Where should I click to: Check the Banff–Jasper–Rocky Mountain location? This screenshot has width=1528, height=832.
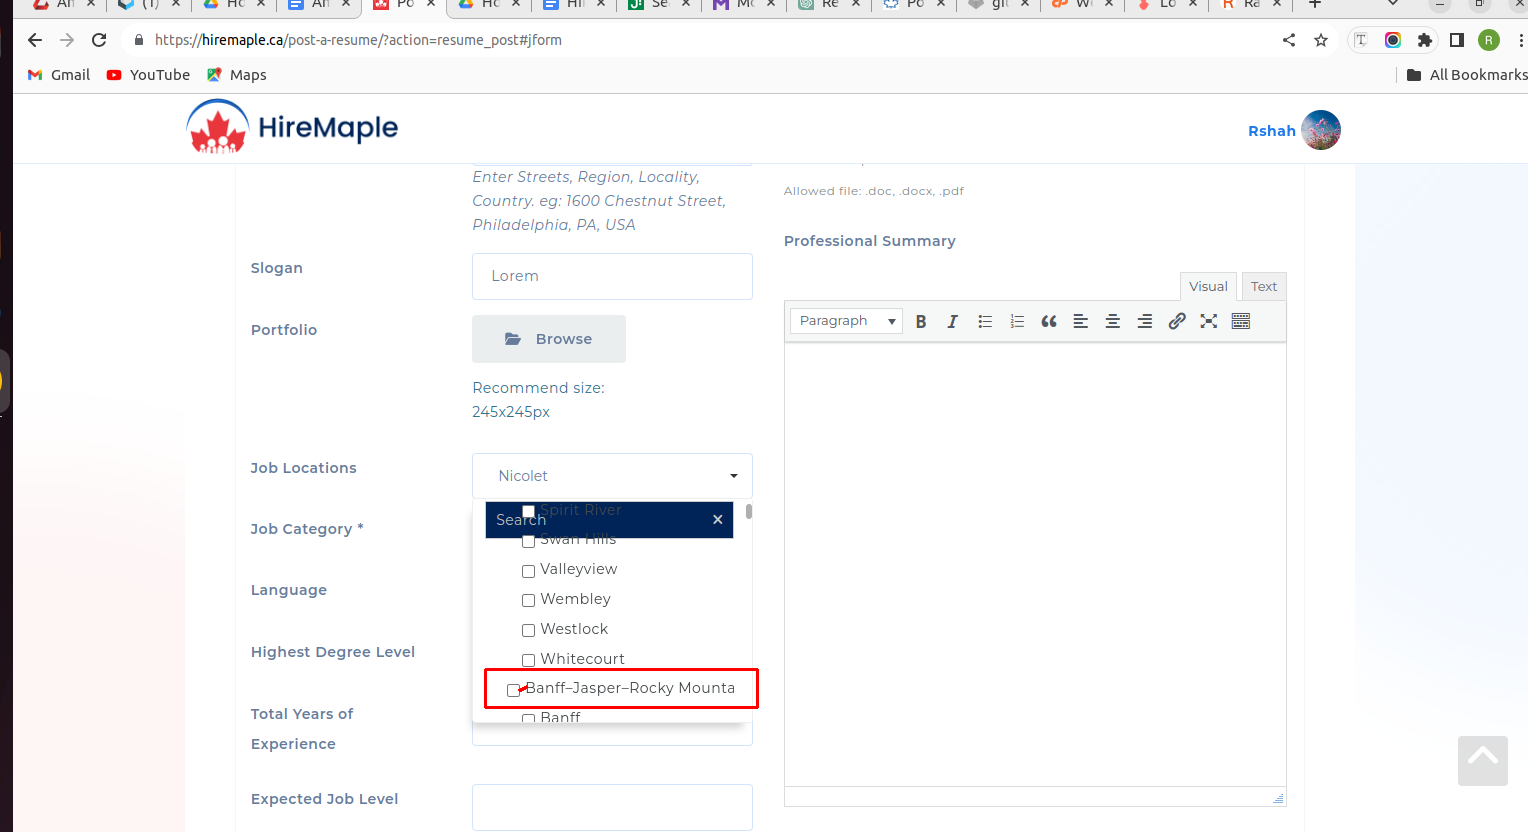click(513, 690)
